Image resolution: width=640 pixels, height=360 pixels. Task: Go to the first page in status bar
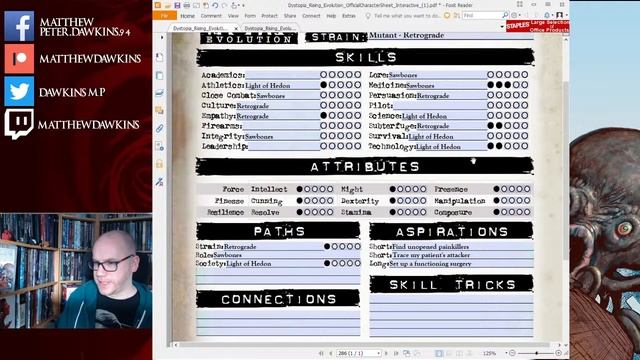(x=321, y=353)
